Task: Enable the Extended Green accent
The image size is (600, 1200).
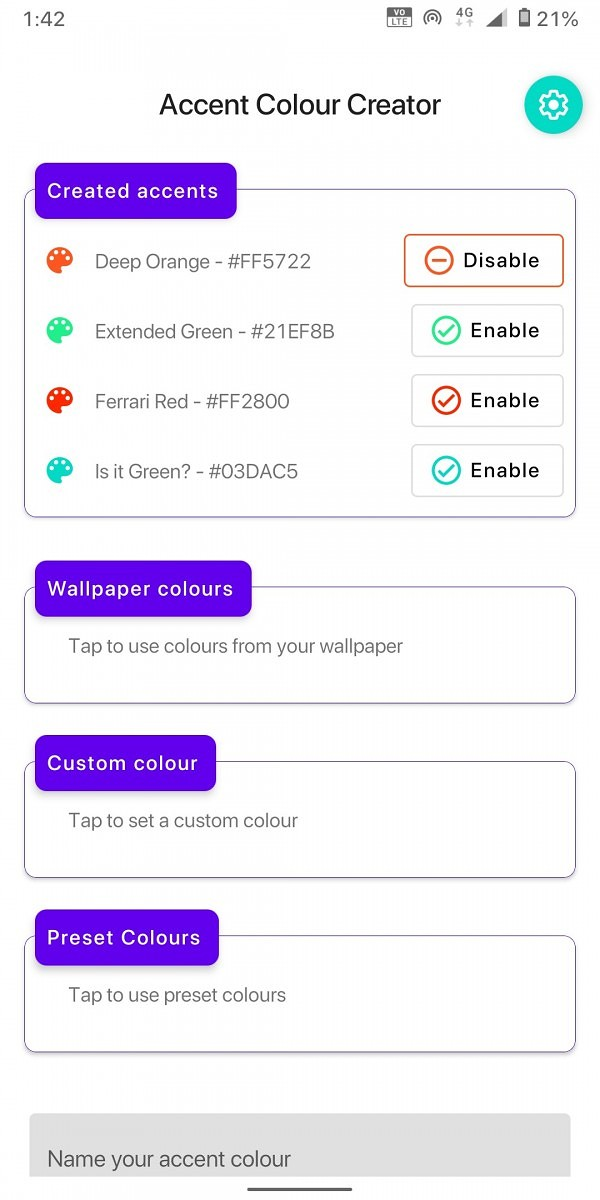Action: click(x=487, y=331)
